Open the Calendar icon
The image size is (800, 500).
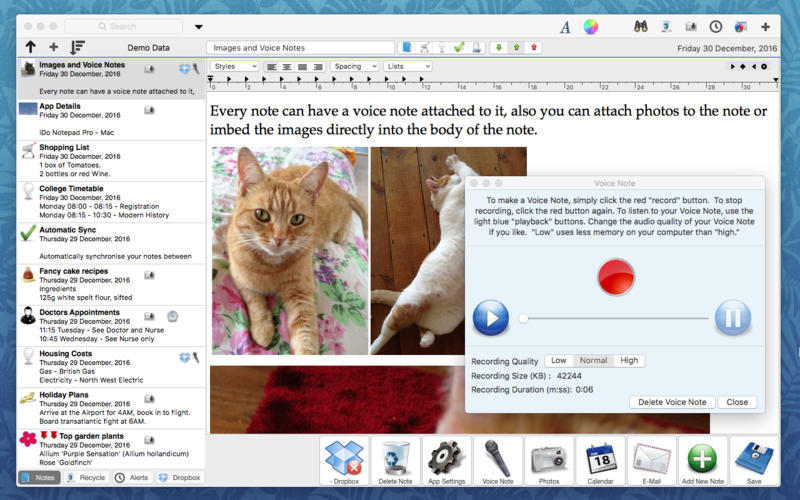pyautogui.click(x=601, y=461)
